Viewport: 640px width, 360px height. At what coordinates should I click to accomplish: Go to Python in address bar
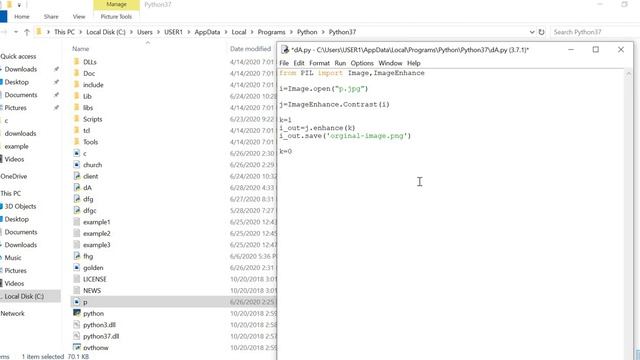coord(307,32)
